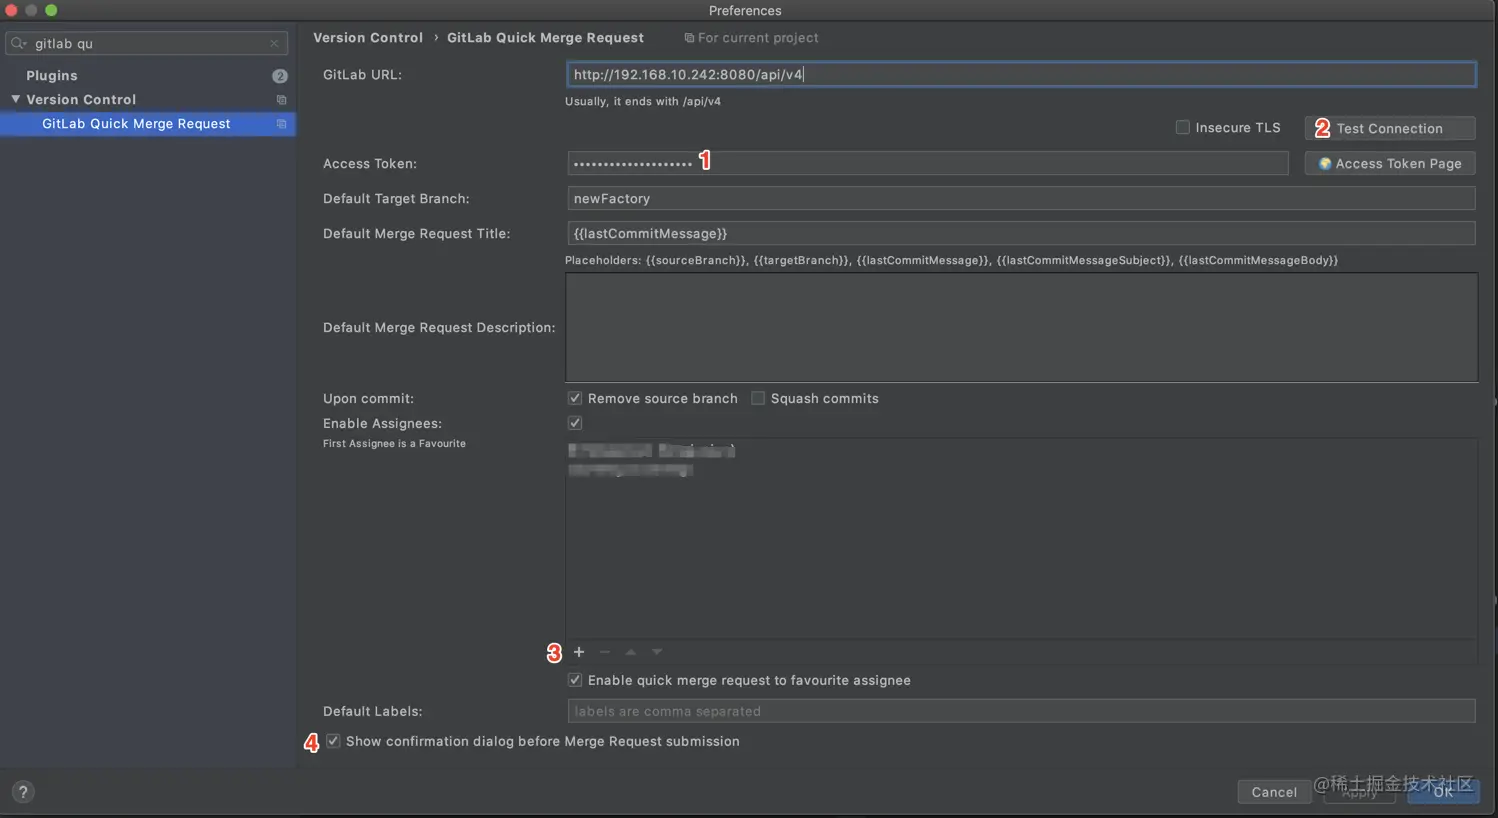The image size is (1498, 818).
Task: Collapse the Version Control tree node
Action: (15, 99)
